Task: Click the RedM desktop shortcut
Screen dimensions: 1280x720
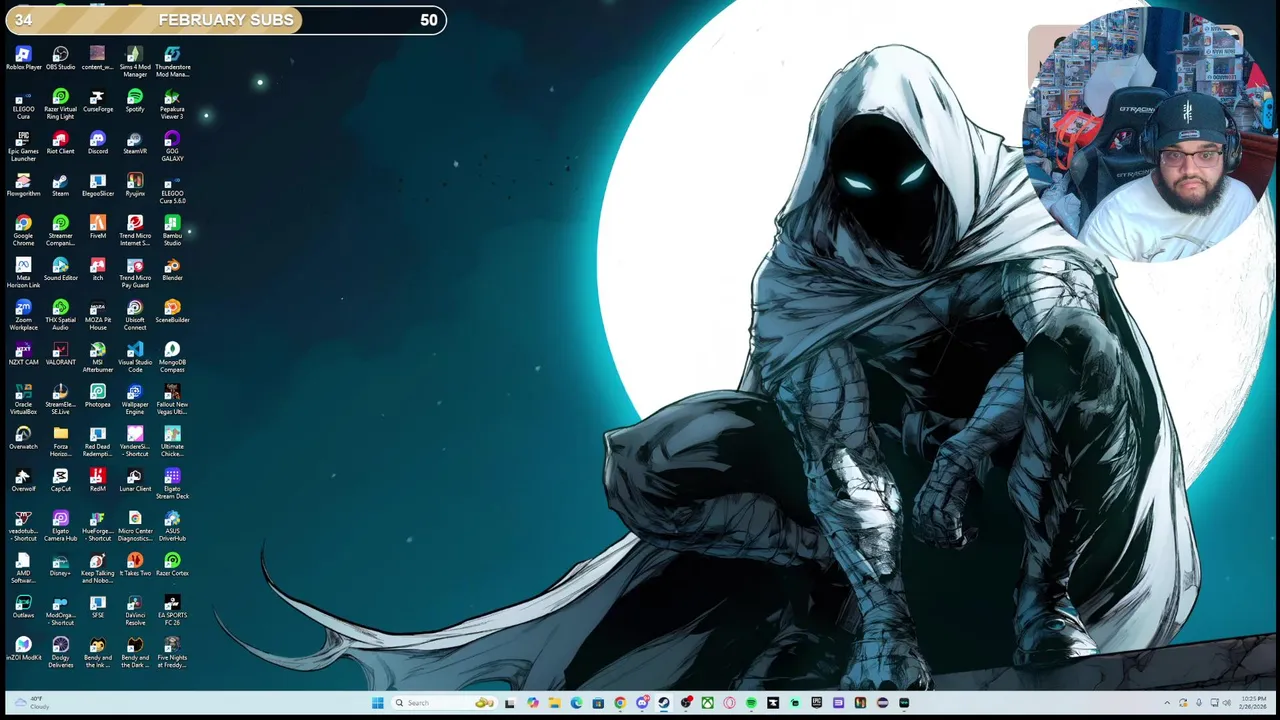Action: [97, 480]
